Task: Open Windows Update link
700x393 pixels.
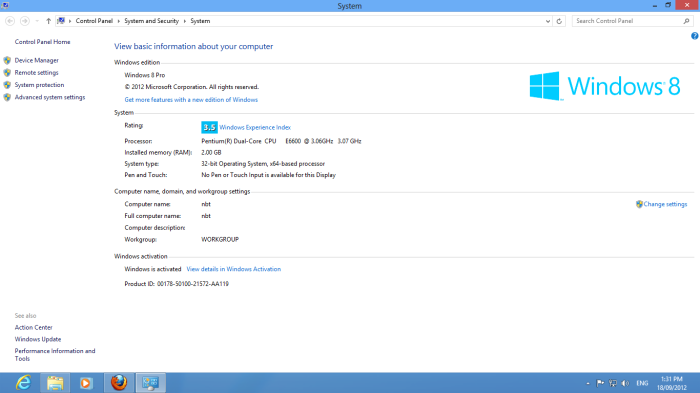Action: 38,339
